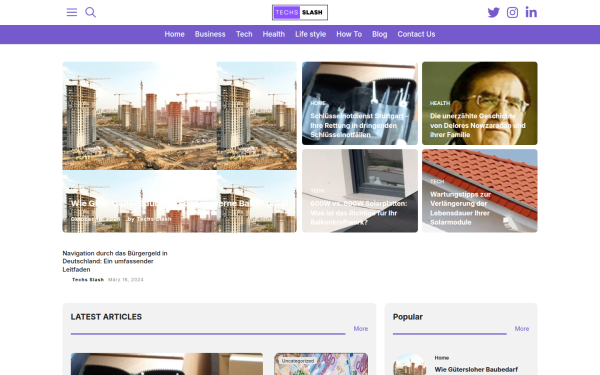The height and width of the screenshot is (375, 600).
Task: Click the Popular heading
Action: click(x=408, y=317)
